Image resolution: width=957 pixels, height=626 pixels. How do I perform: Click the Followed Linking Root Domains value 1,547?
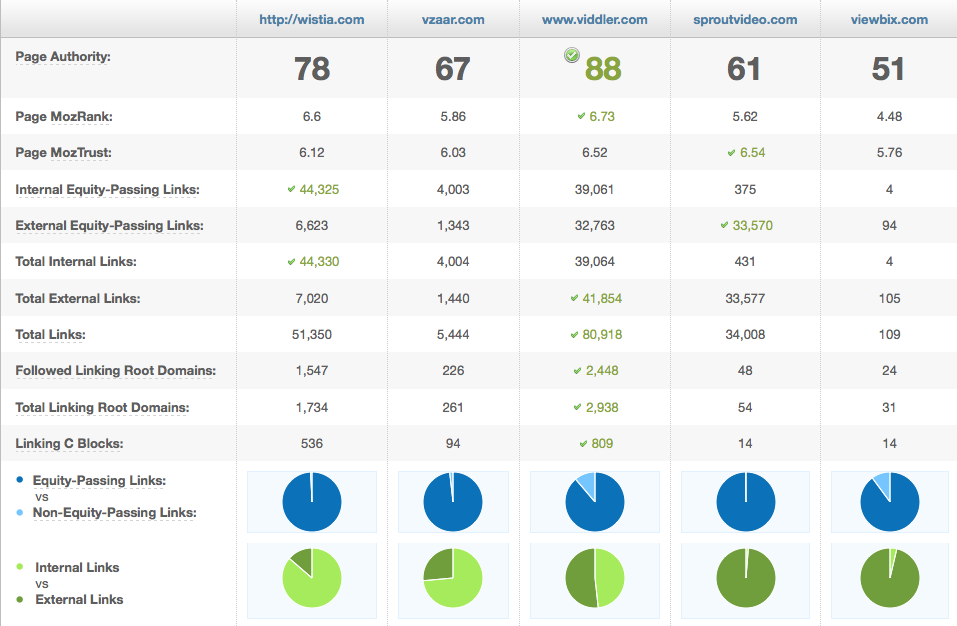pos(312,370)
